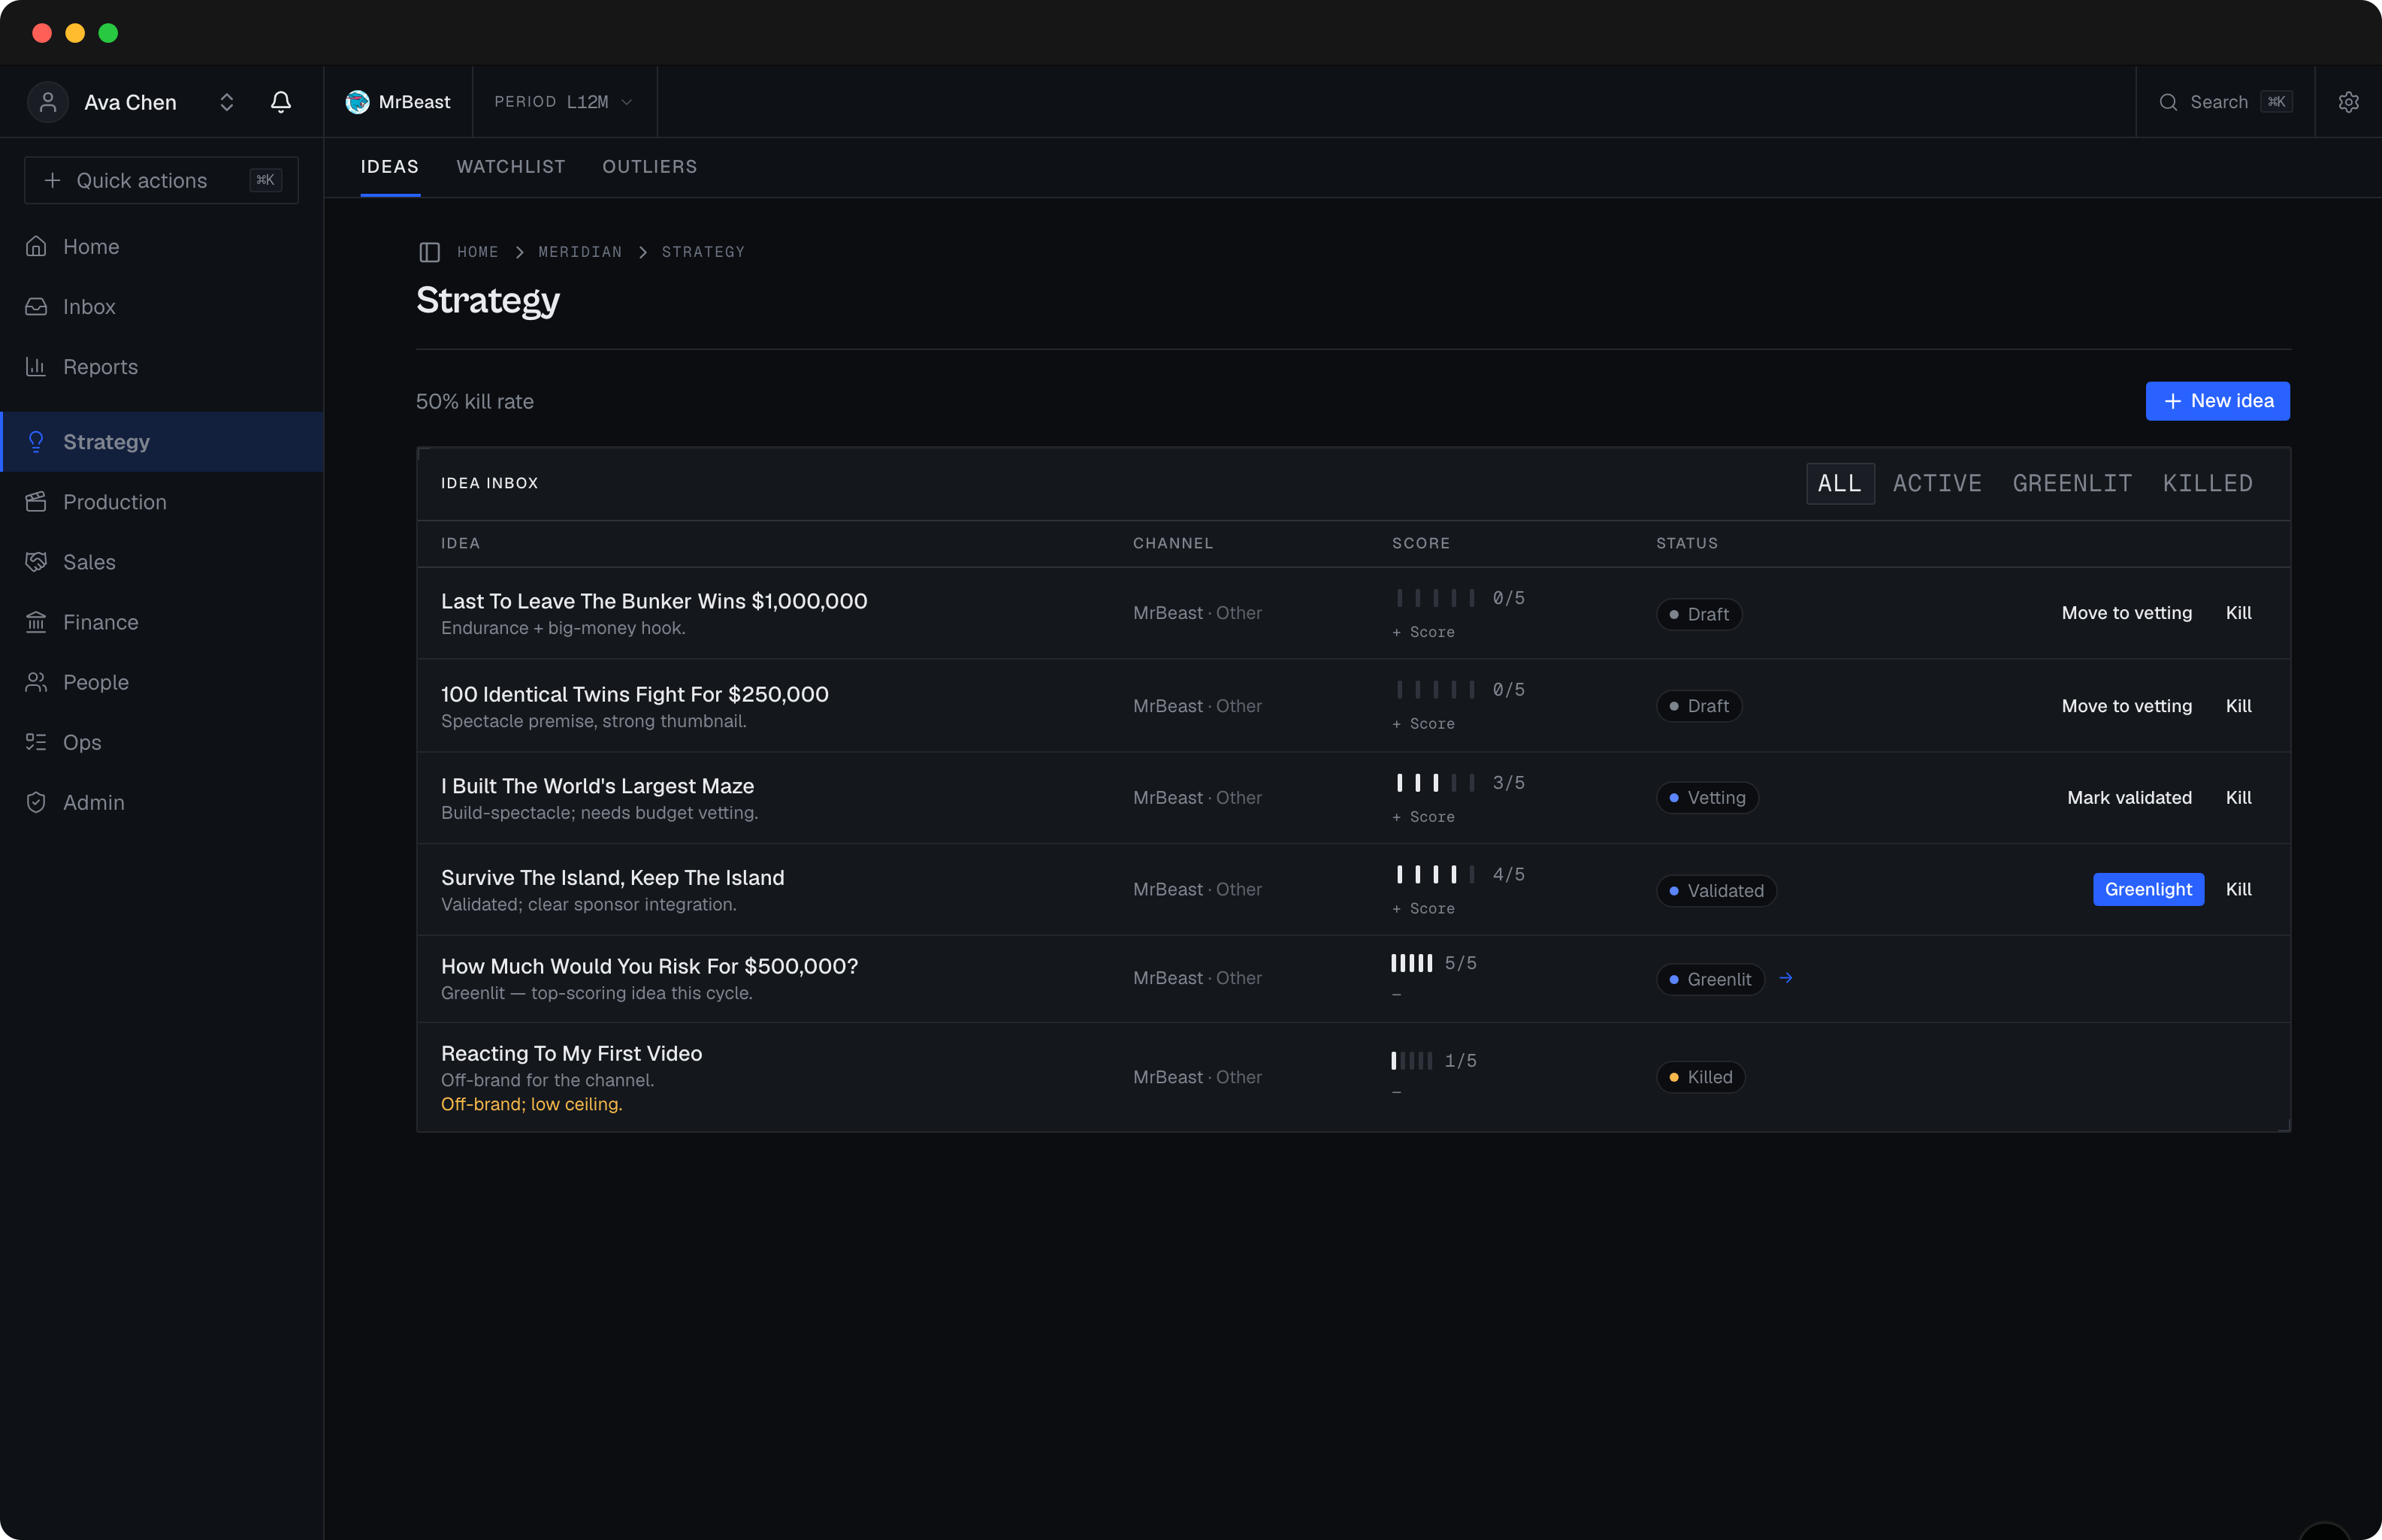The width and height of the screenshot is (2382, 1540).
Task: Open the notifications bell
Action: click(x=281, y=102)
